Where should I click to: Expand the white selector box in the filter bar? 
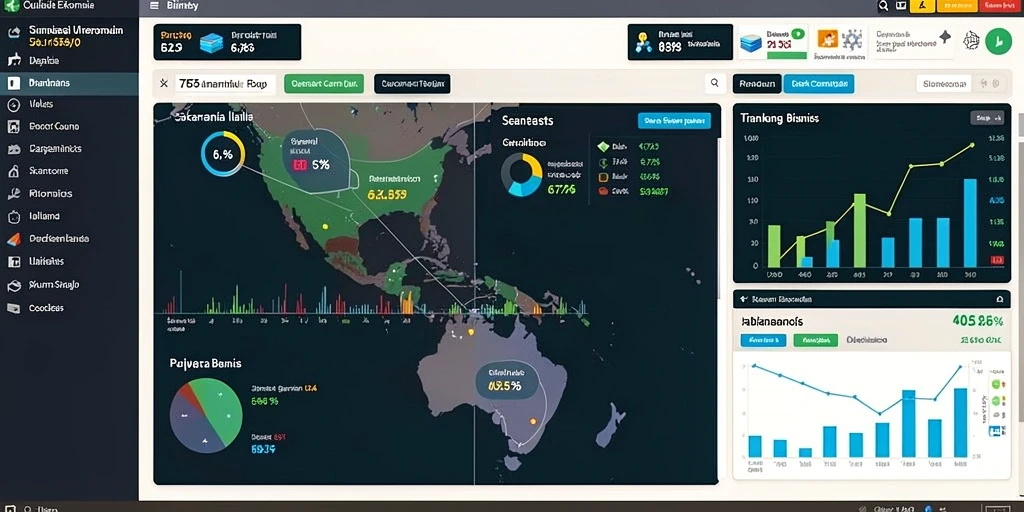click(x=944, y=84)
